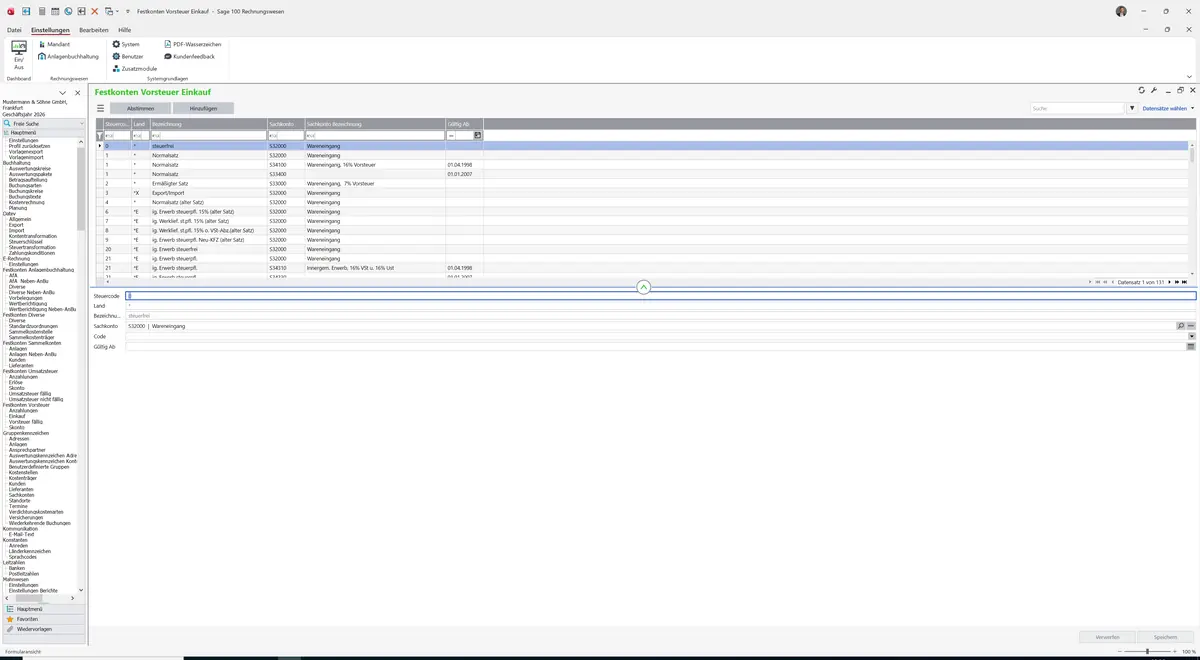1200x660 pixels.
Task: Open the Datensätze wählen dropdown
Action: pos(1168,108)
